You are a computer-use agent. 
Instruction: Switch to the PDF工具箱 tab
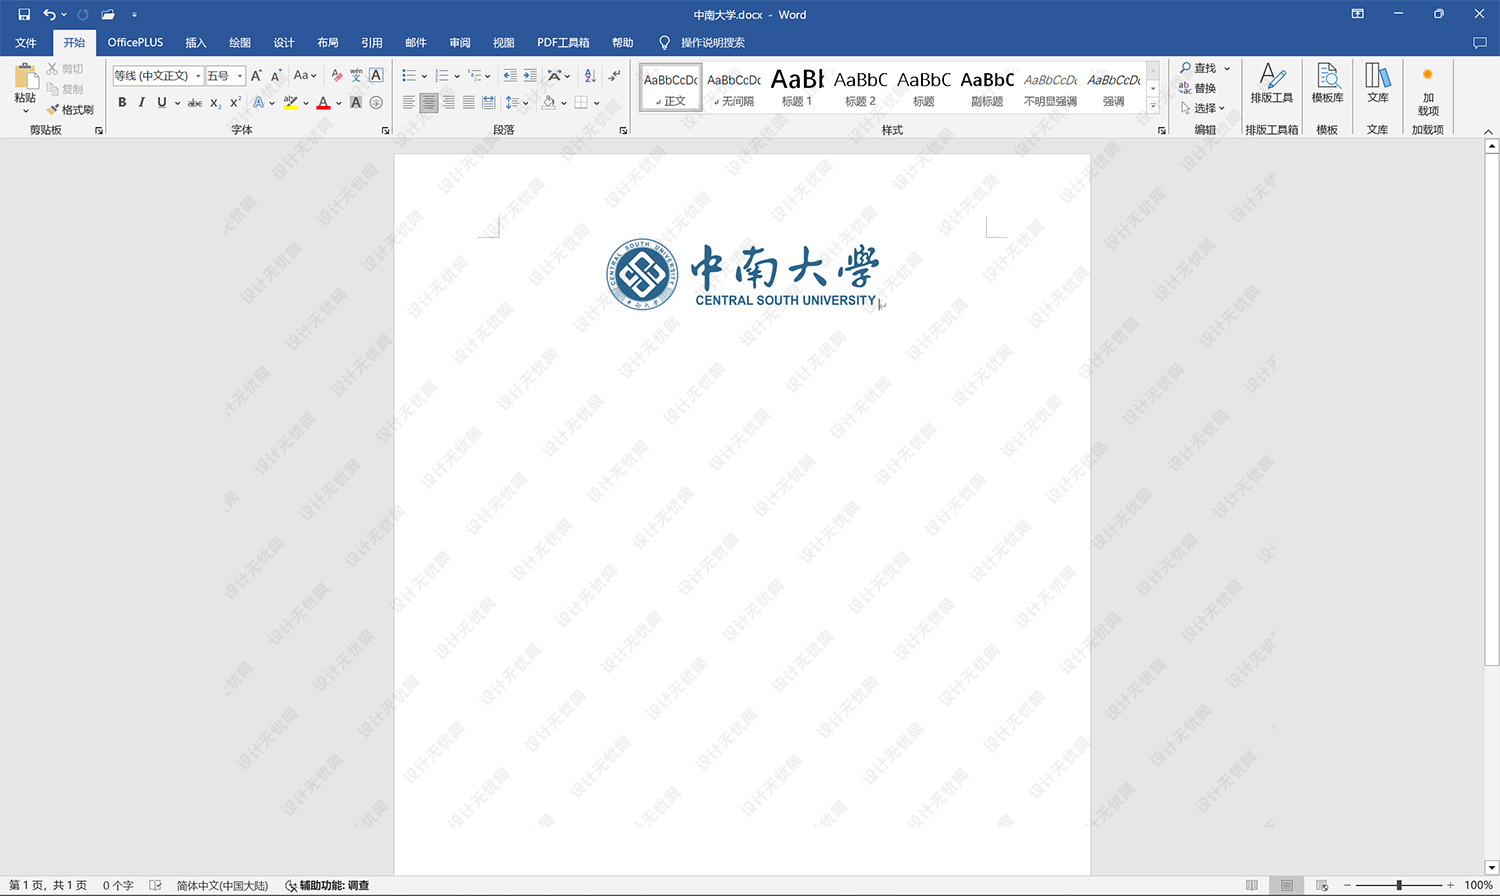(x=563, y=43)
